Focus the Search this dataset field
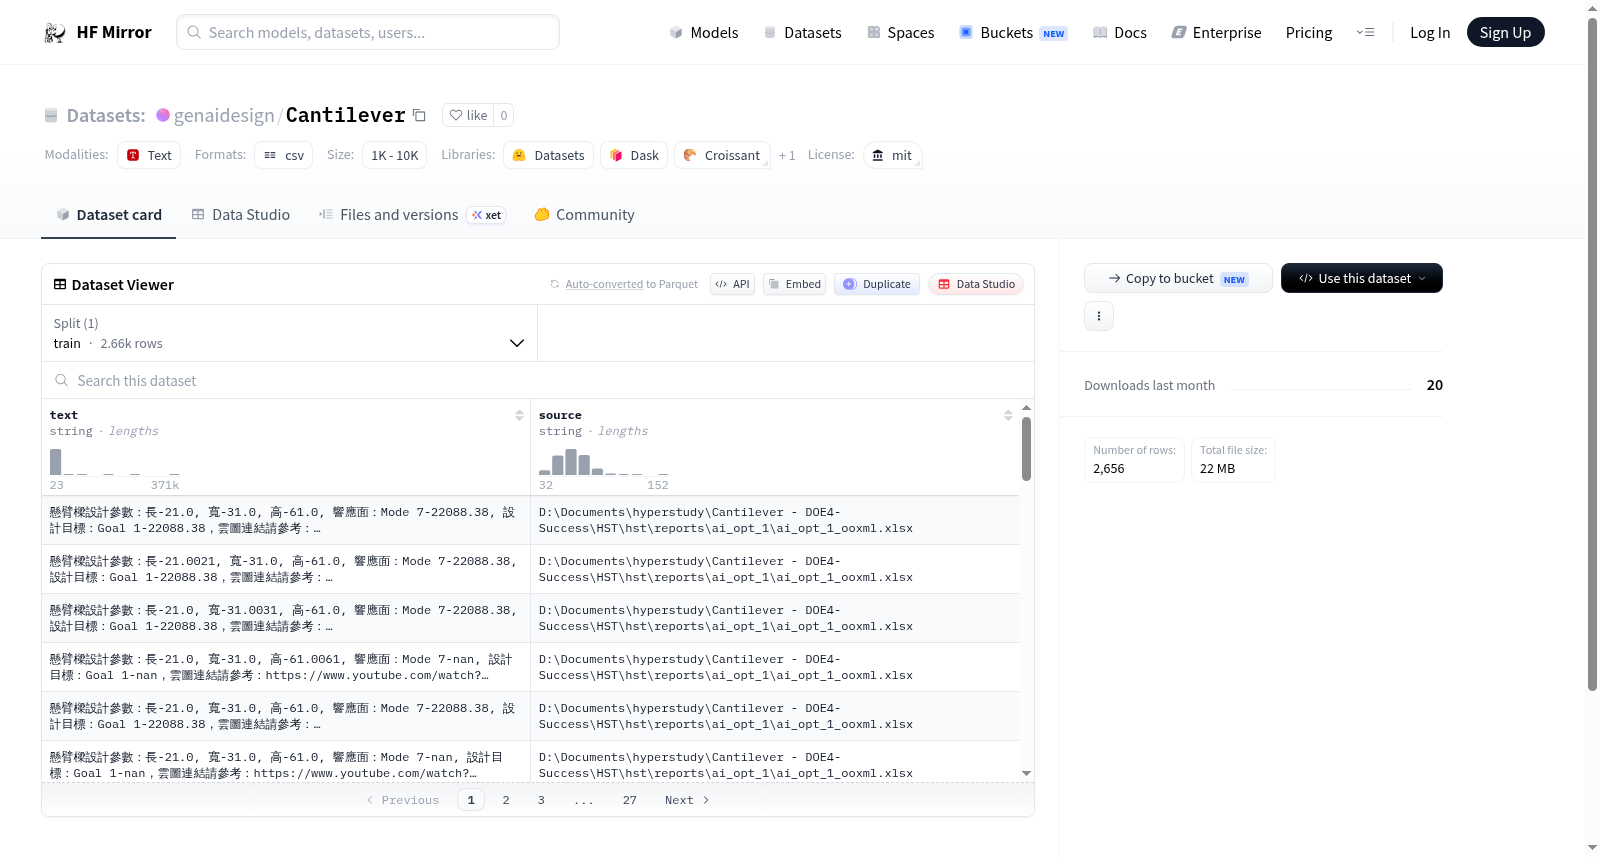This screenshot has width=1600, height=857. [538, 381]
